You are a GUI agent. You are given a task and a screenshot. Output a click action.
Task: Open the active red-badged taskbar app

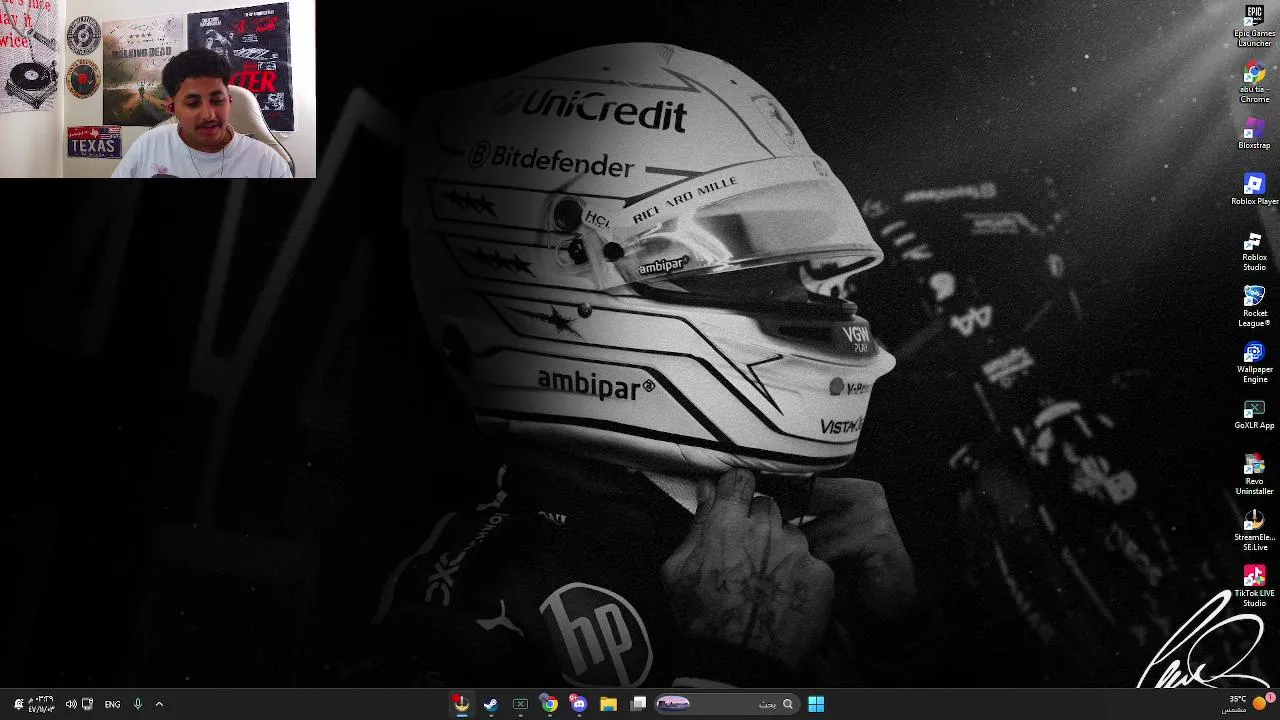coord(461,704)
